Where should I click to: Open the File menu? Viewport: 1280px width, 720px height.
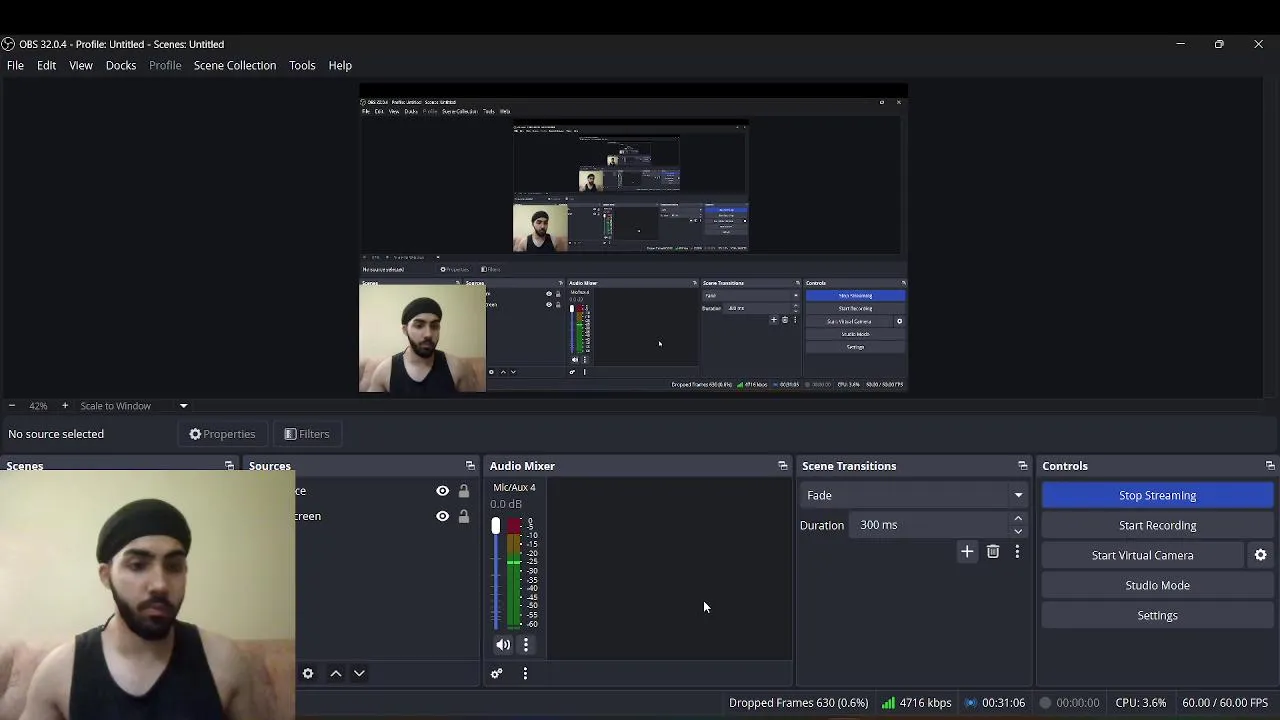(x=15, y=65)
